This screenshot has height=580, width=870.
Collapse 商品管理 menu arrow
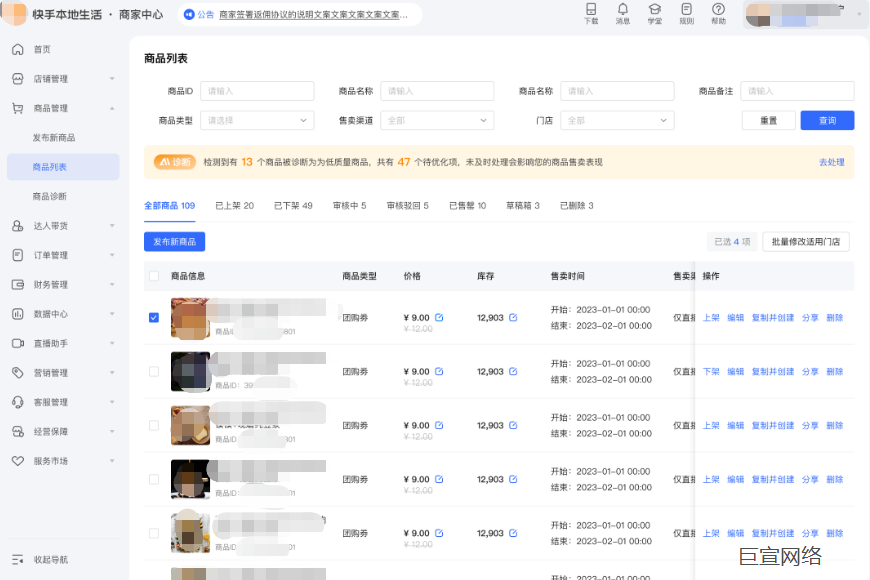(112, 108)
